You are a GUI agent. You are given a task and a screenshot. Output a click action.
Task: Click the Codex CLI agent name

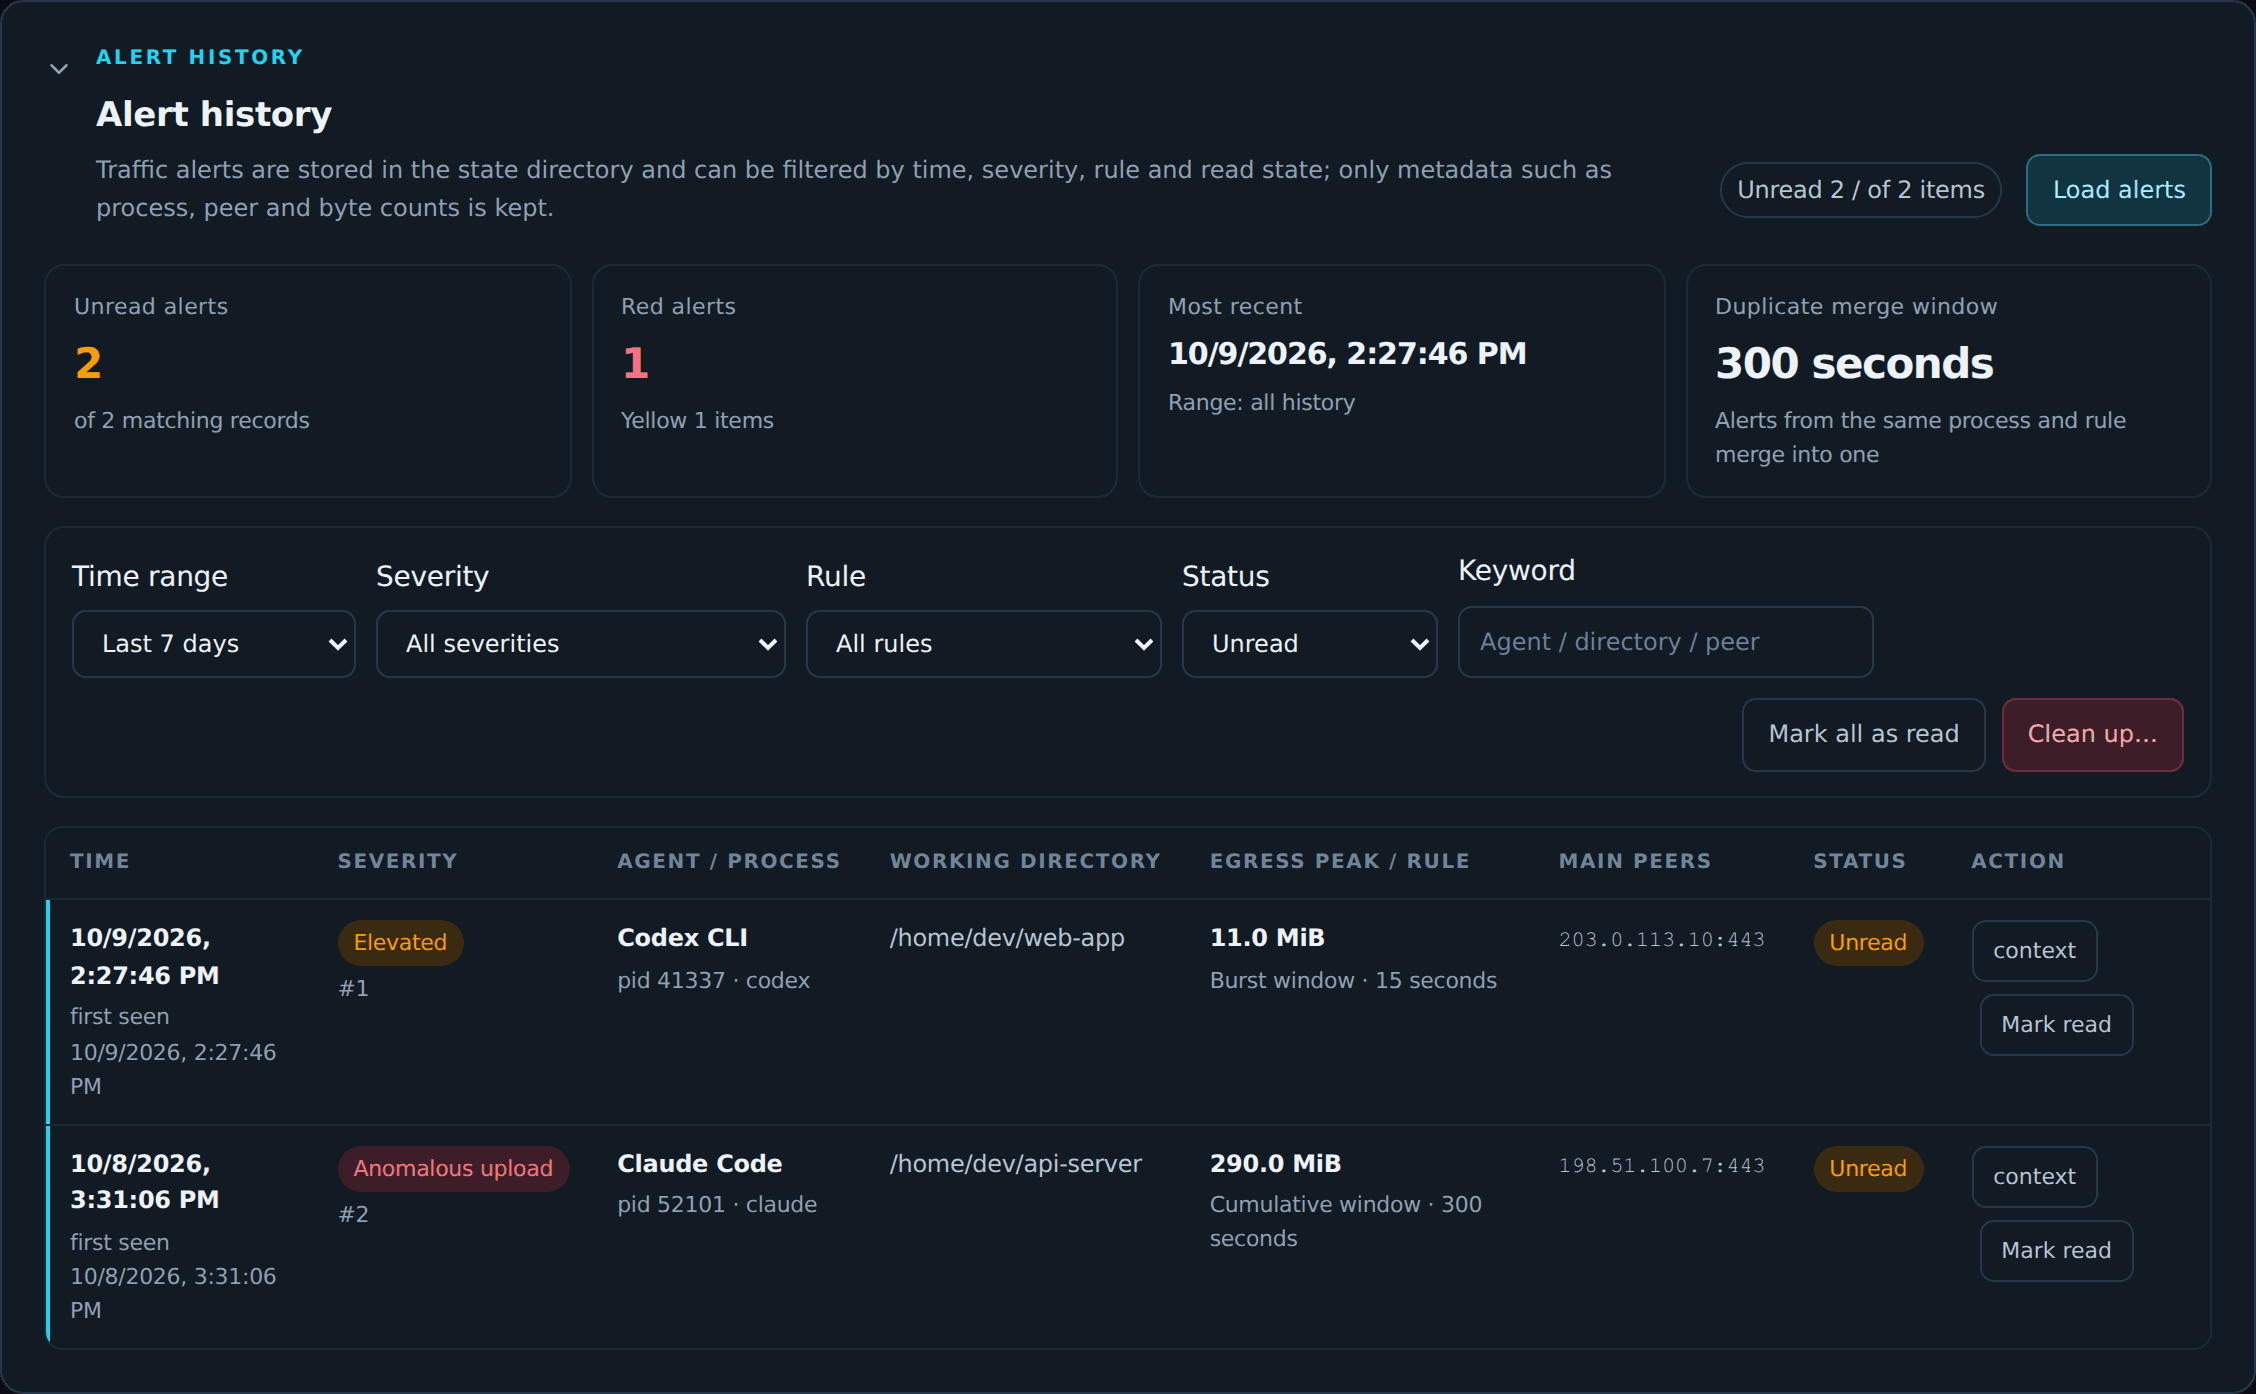(683, 938)
